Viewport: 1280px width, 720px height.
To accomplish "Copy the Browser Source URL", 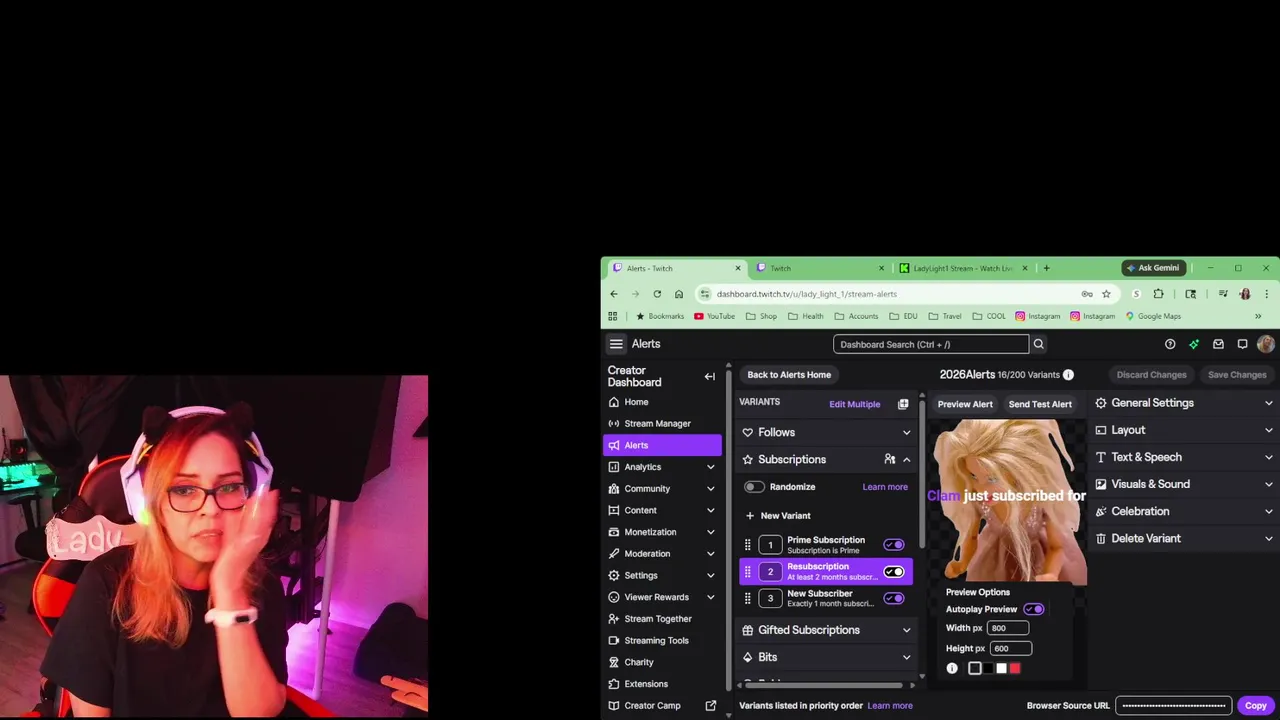I will point(1256,705).
